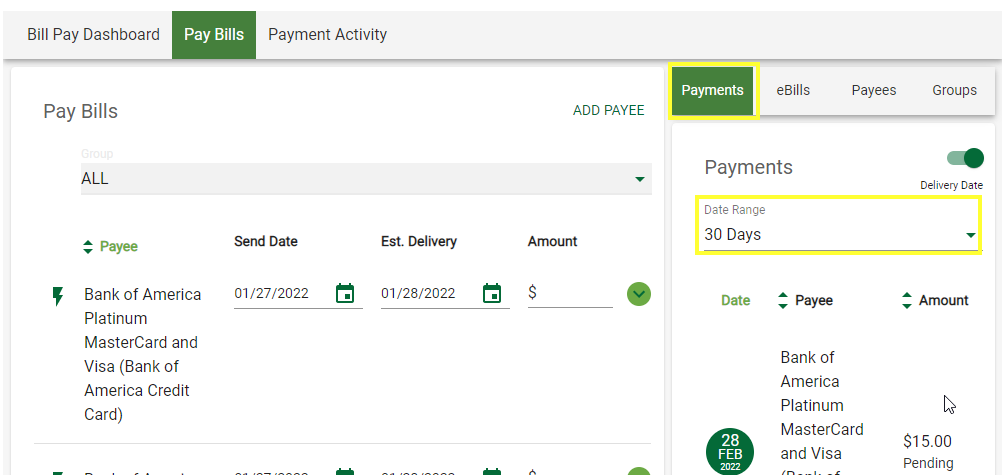
Task: Switch to the eBills tab
Action: point(793,91)
